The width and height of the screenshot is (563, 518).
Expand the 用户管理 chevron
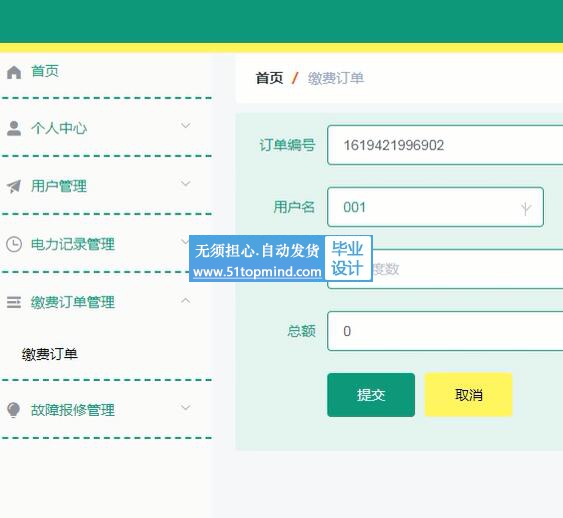(x=186, y=183)
